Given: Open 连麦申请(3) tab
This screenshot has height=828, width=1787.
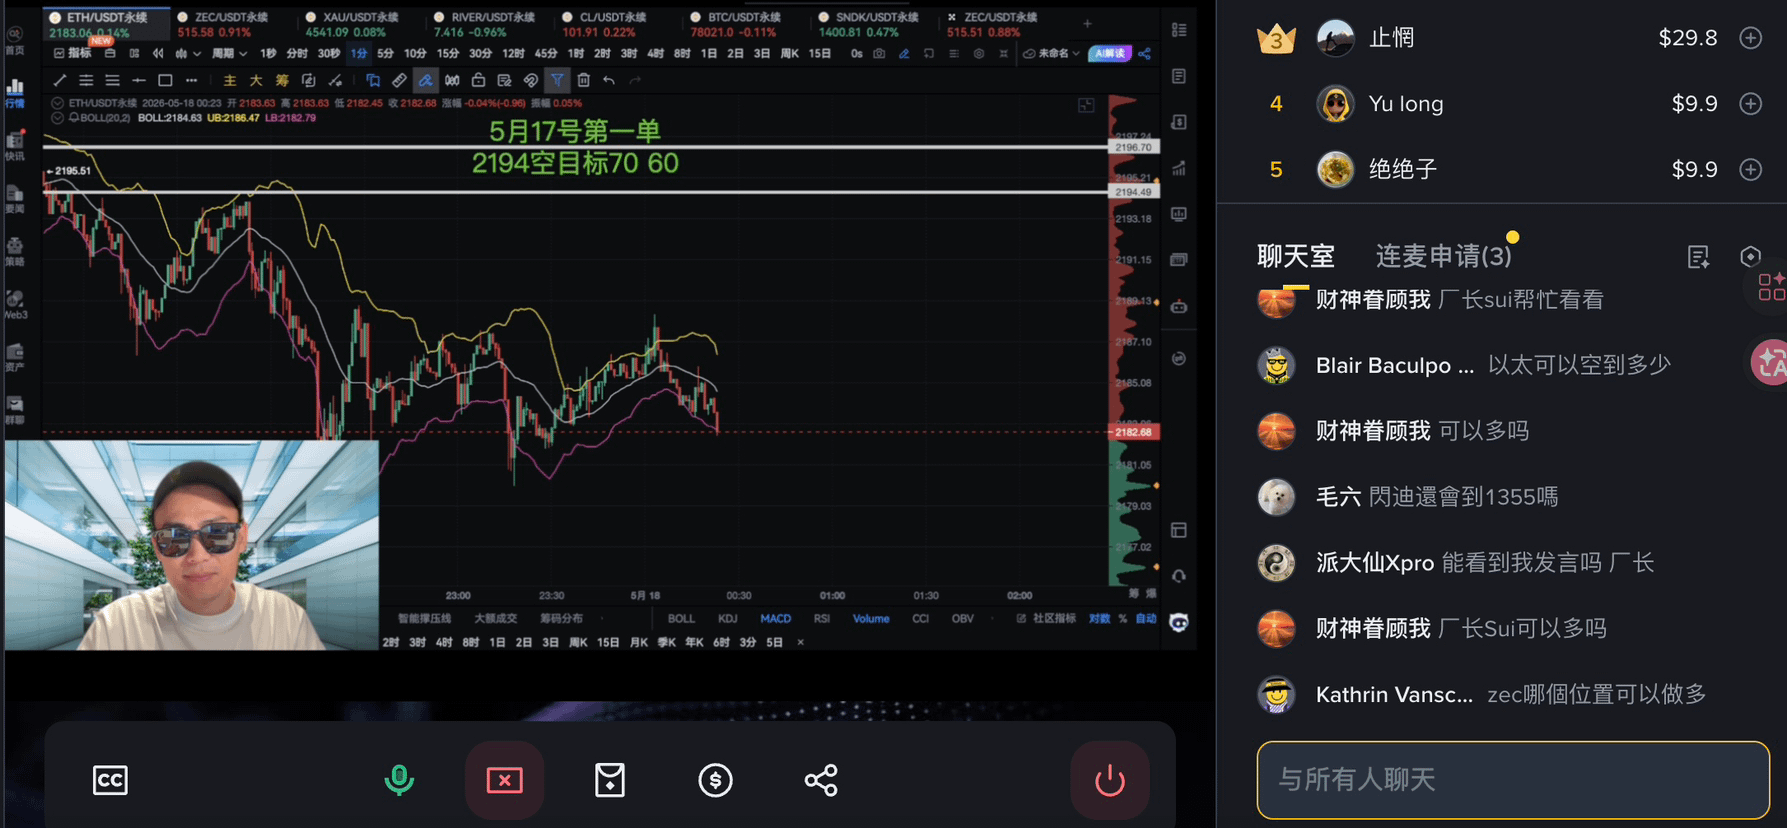Looking at the screenshot, I should pyautogui.click(x=1444, y=256).
